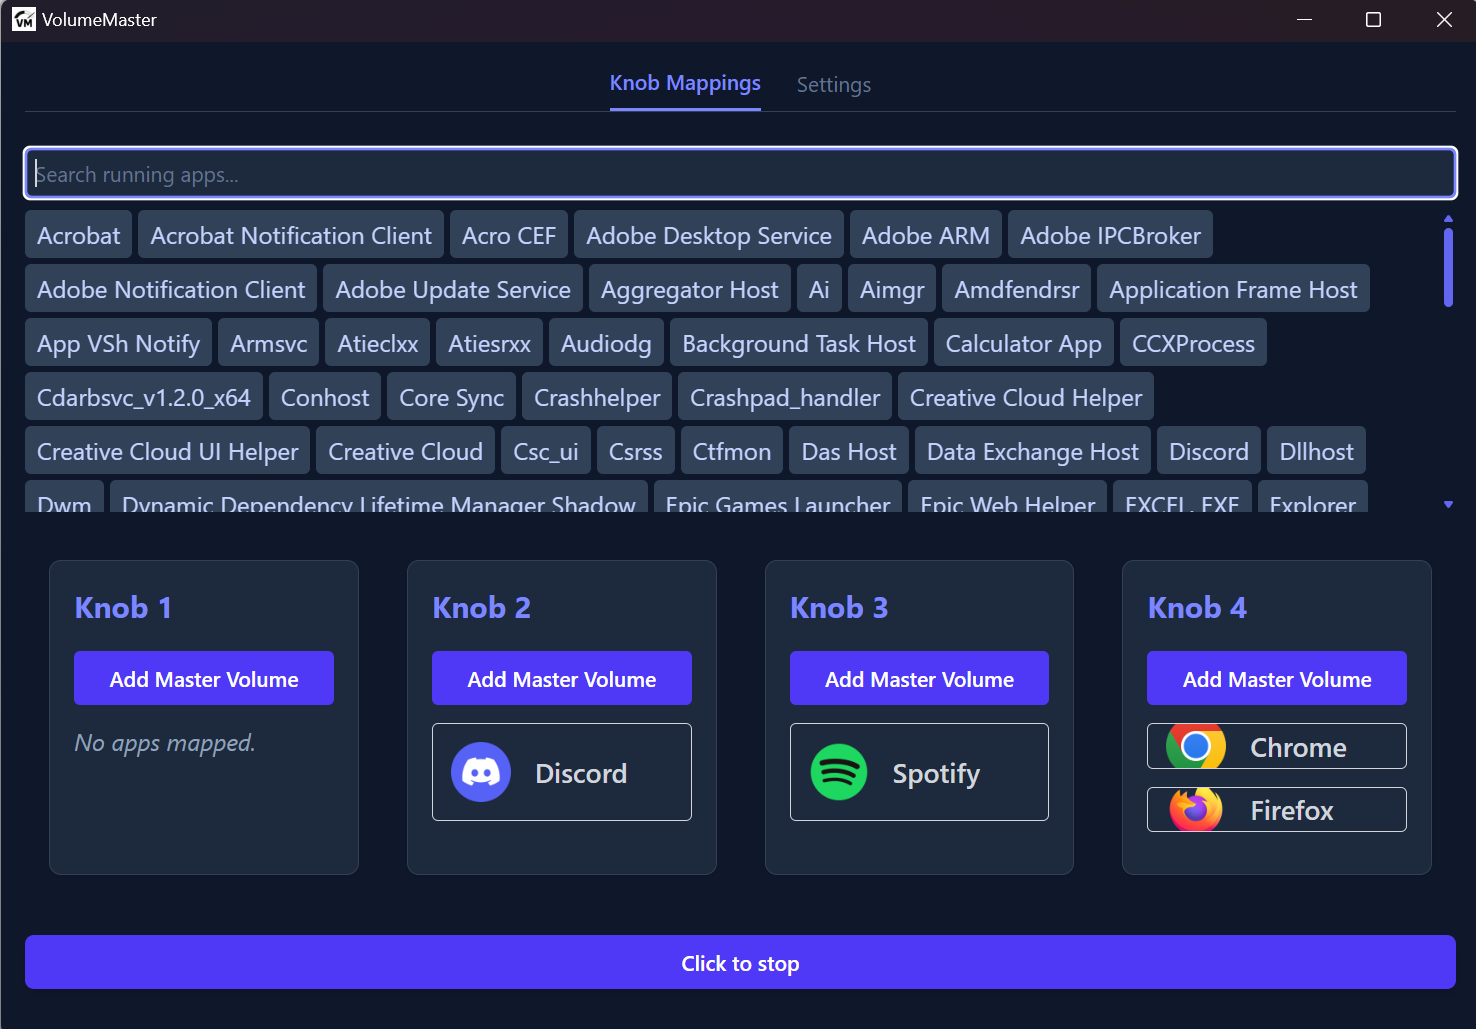Switch to the Settings tab
The height and width of the screenshot is (1029, 1476).
[833, 85]
